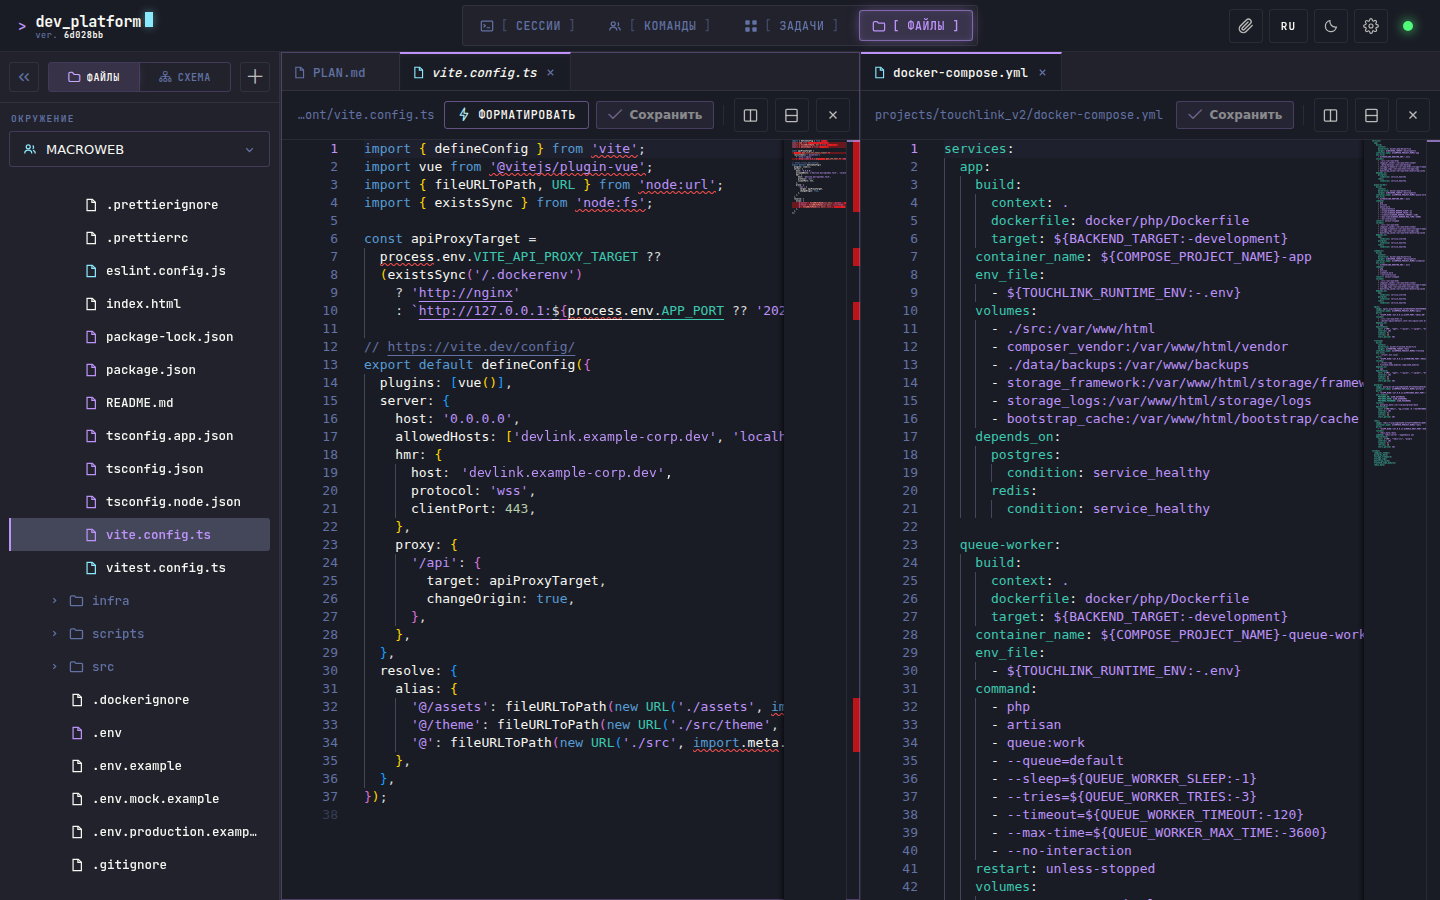This screenshot has width=1440, height=900.
Task: Open vitest.config.ts file
Action: click(140, 568)
